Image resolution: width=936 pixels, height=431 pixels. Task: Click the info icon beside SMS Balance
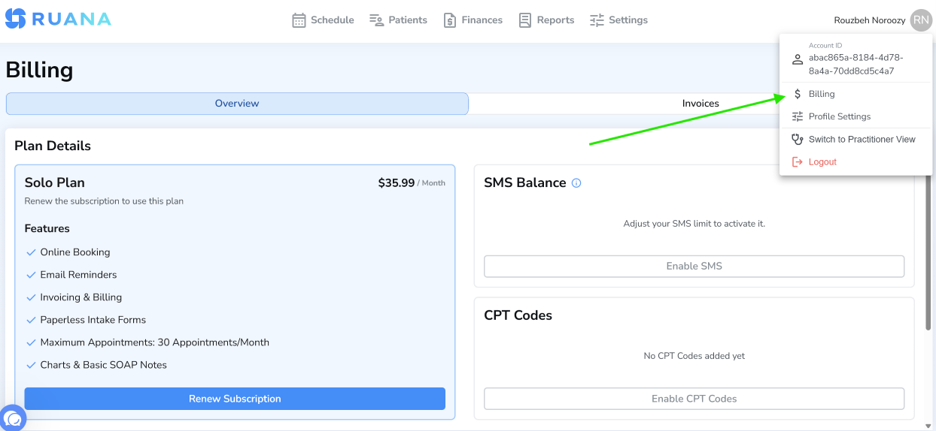[576, 183]
